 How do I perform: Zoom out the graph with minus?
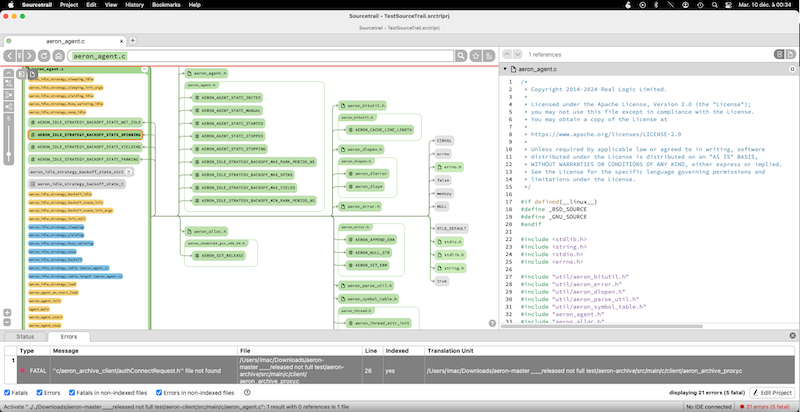pos(7,322)
